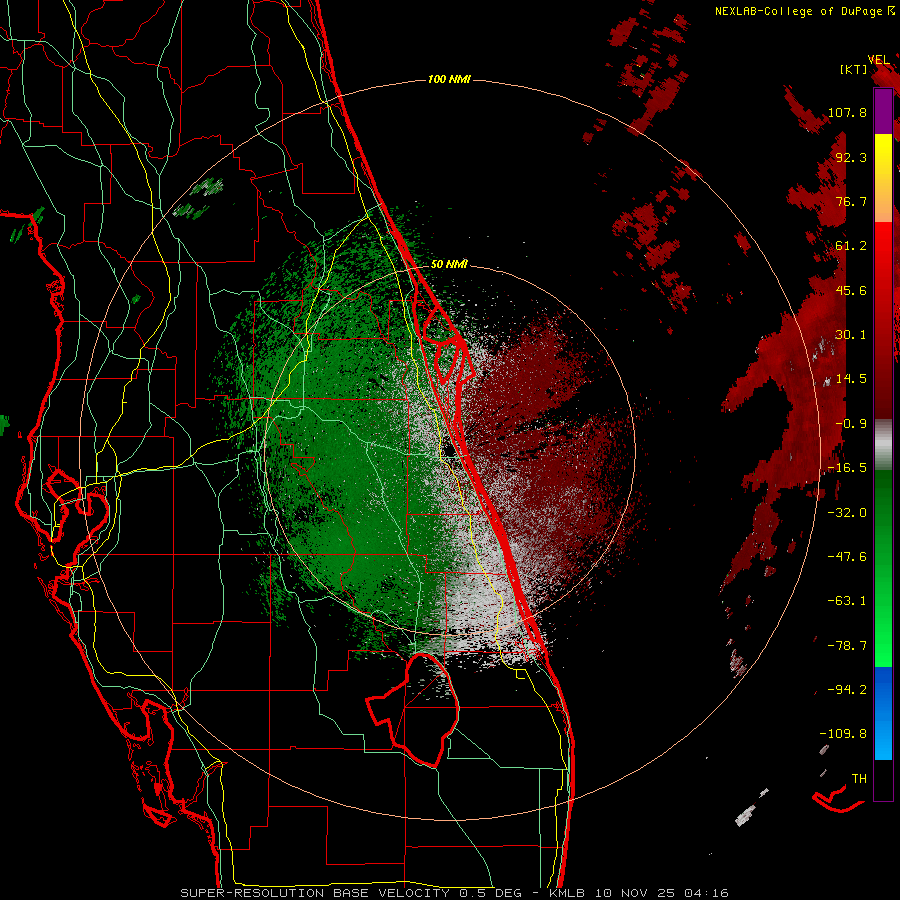Click the 61.2 value on velocity scale
The width and height of the screenshot is (900, 900).
tap(851, 246)
